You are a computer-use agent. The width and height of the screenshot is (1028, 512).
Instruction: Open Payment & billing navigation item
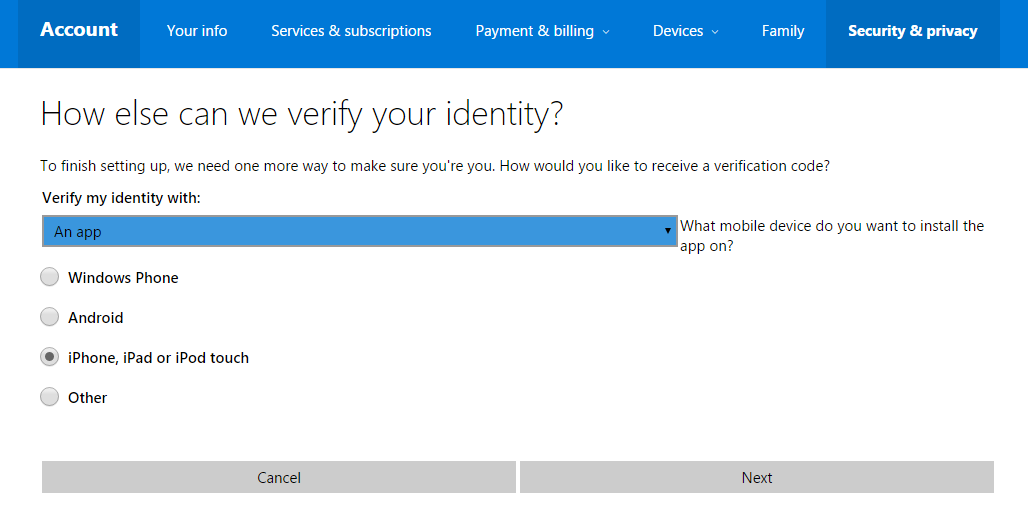click(542, 31)
